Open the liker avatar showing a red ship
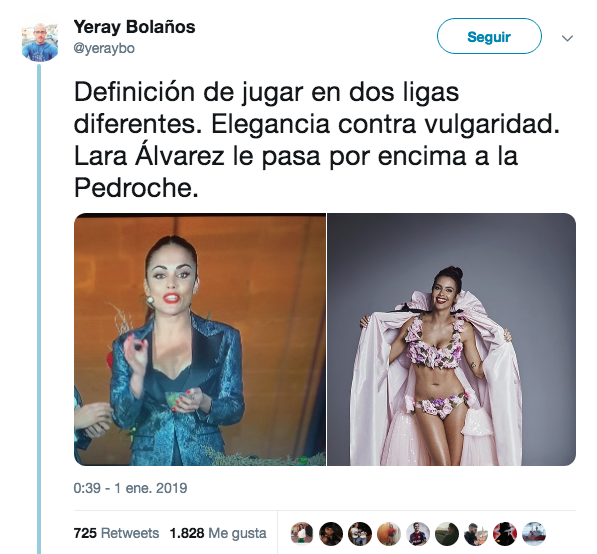Image resolution: width=597 pixels, height=554 pixels. tap(534, 533)
